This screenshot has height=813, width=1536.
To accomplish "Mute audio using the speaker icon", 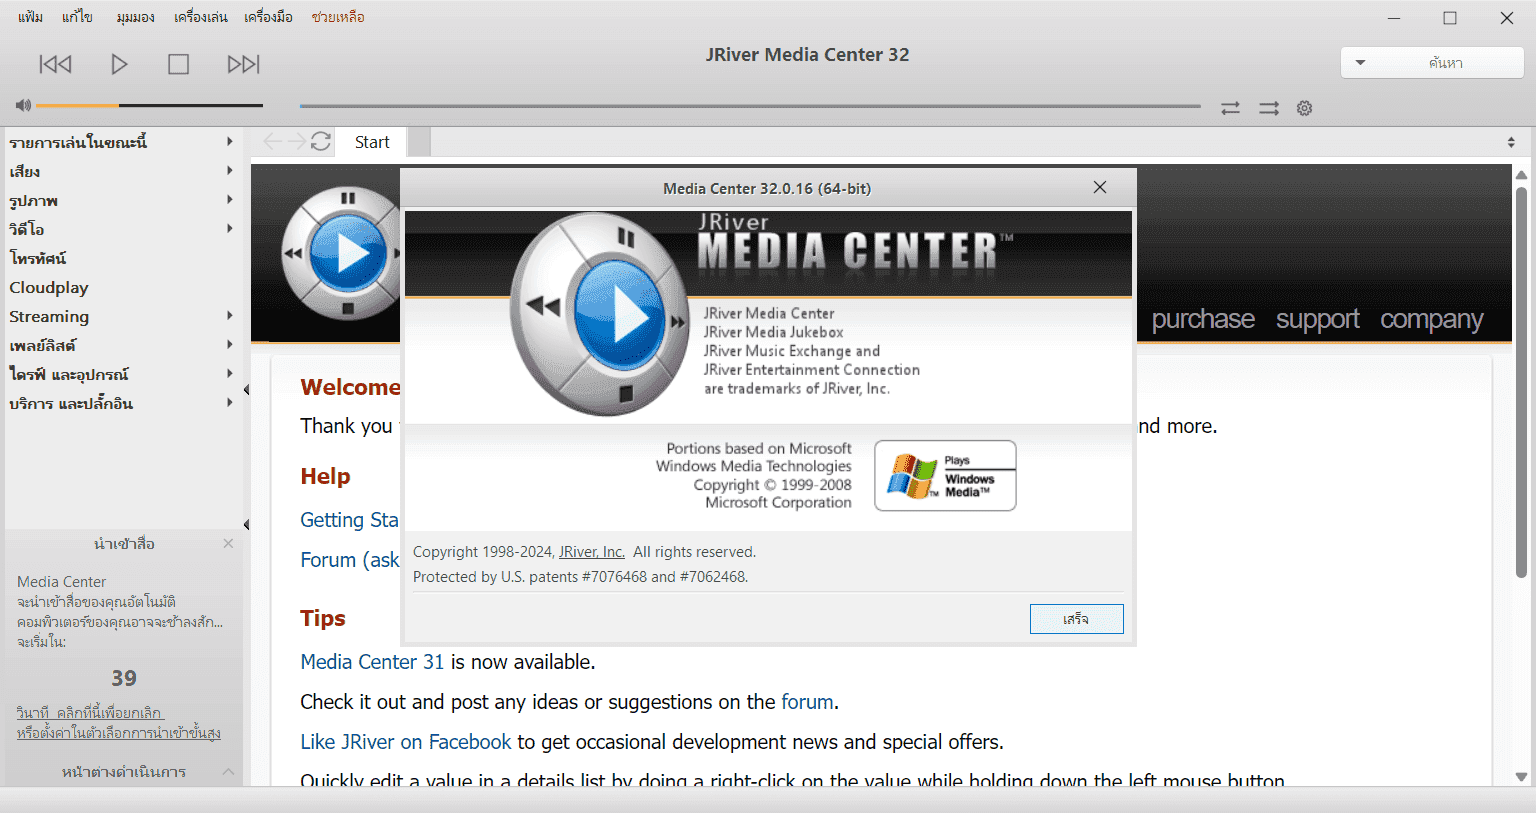I will 23,105.
